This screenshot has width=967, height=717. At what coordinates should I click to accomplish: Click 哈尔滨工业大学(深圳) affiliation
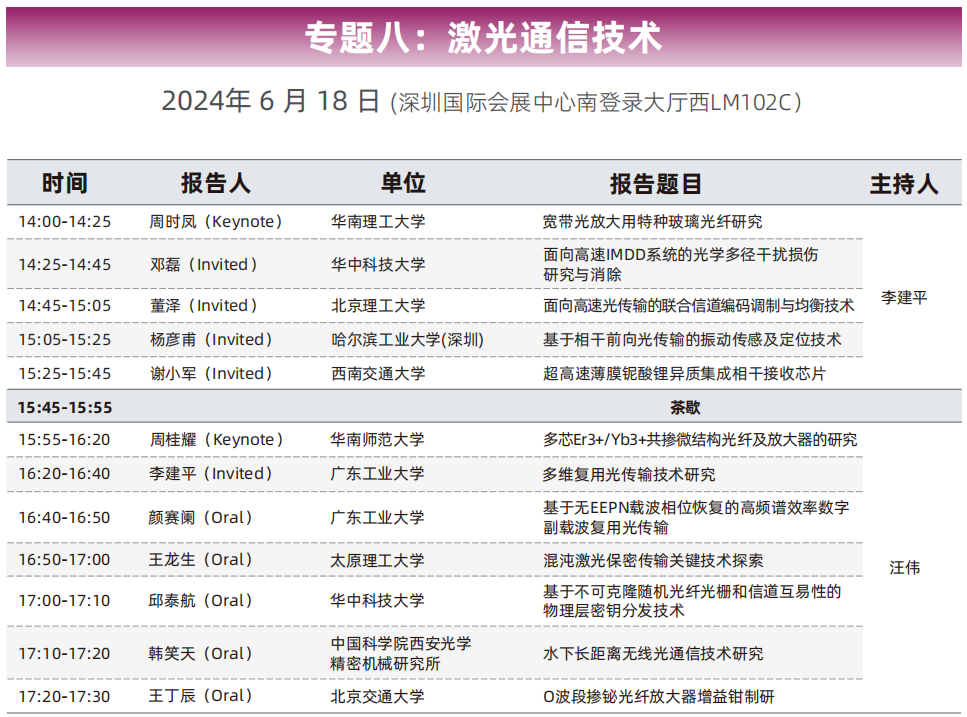click(x=408, y=340)
